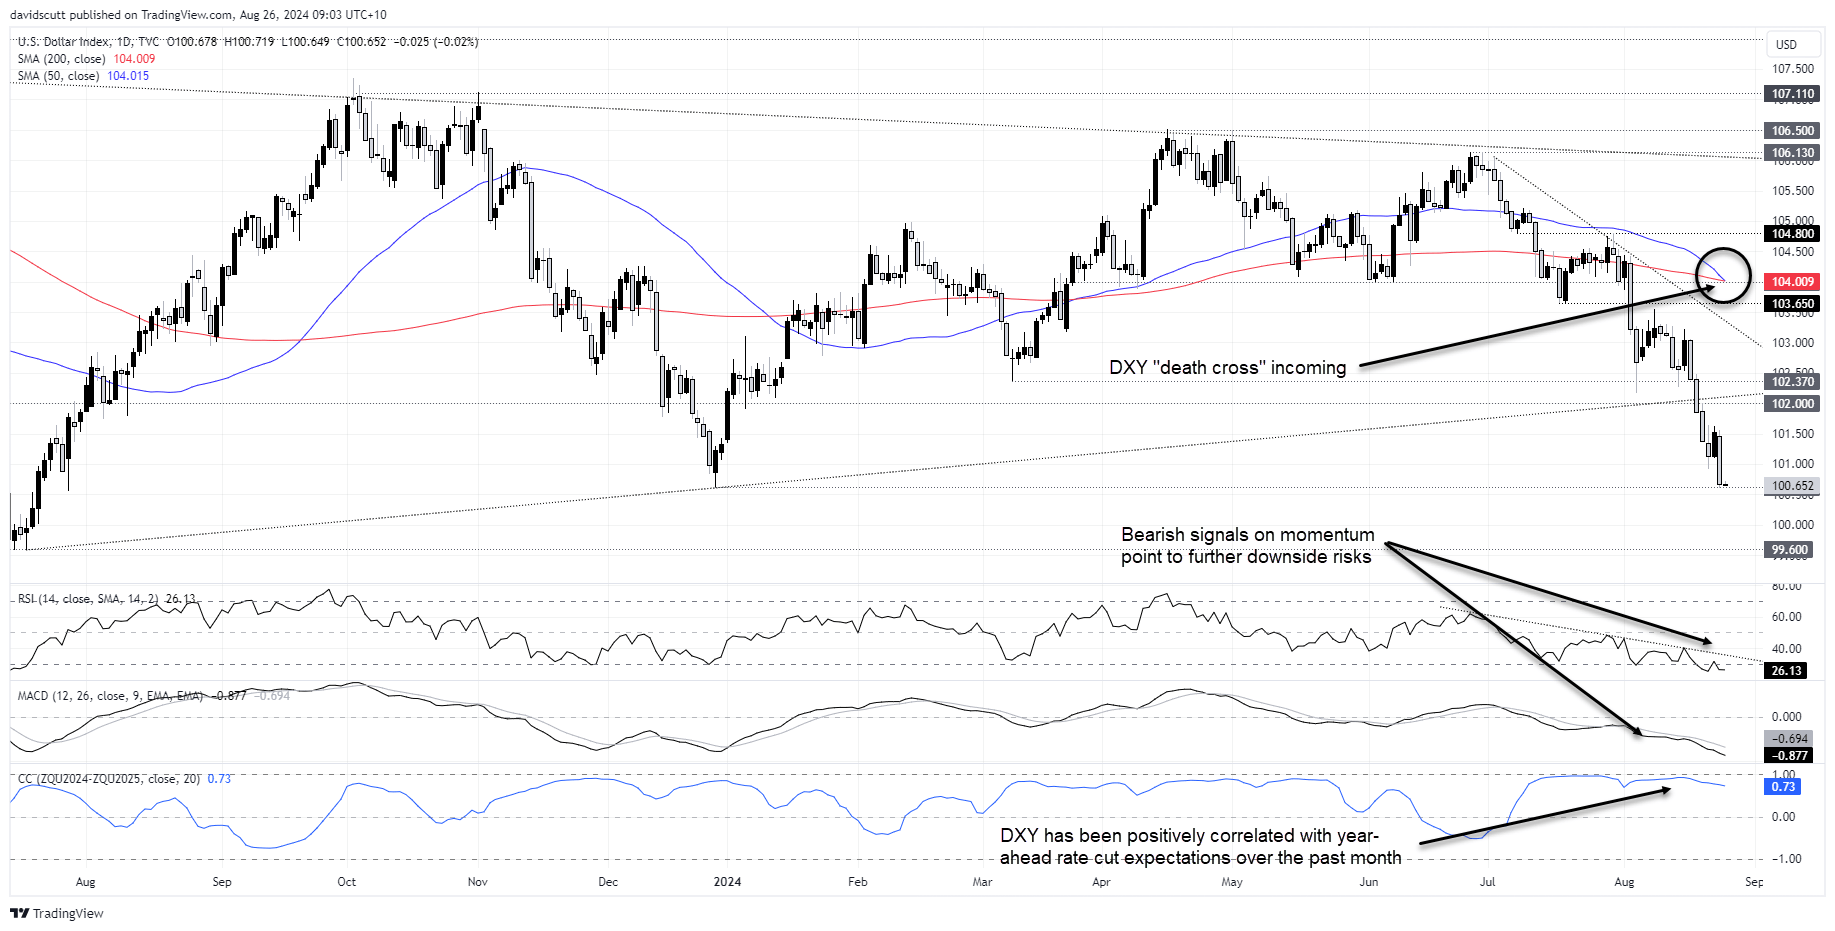The image size is (1835, 931).
Task: Click the RSI (14, close, SMA, 14, 2) legend
Action: pos(88,599)
